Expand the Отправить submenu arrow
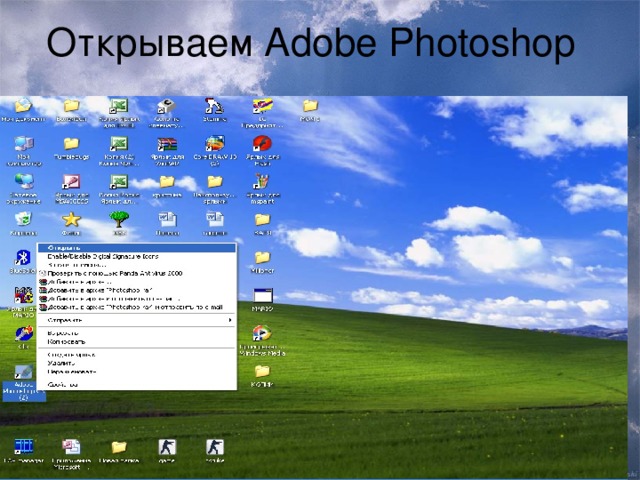640x480 pixels. pyautogui.click(x=230, y=320)
